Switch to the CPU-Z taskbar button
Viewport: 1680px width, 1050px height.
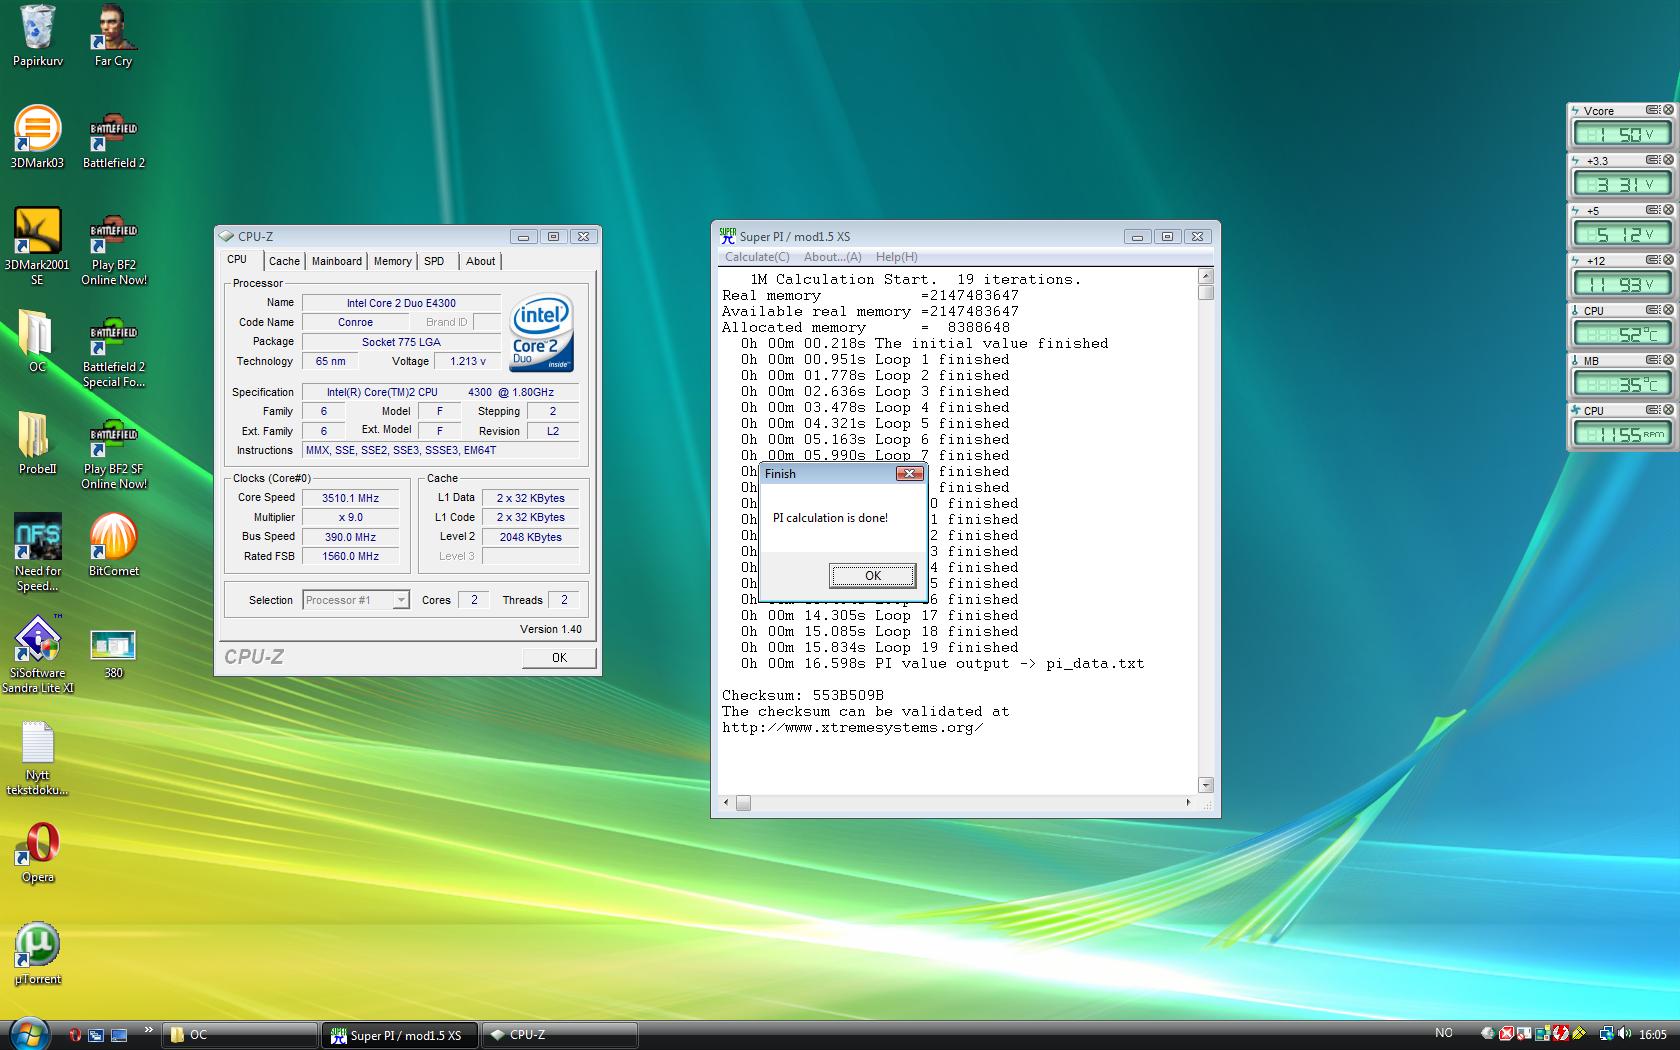pyautogui.click(x=560, y=1035)
